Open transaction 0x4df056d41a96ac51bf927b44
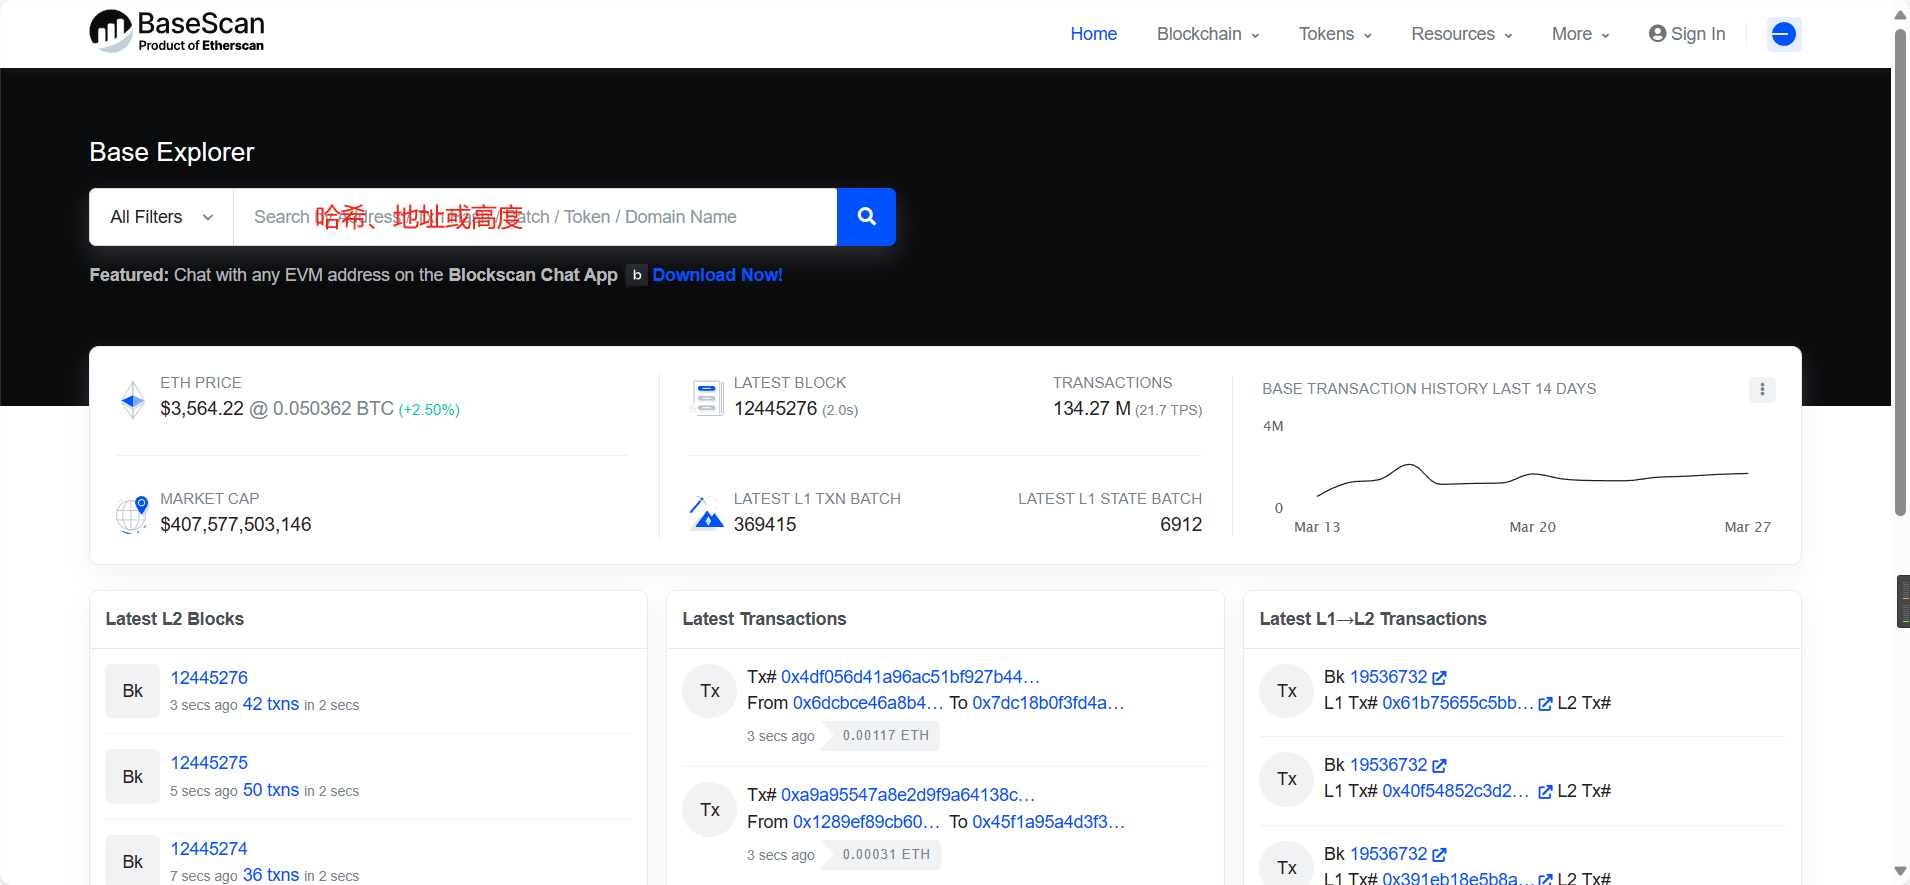1910x885 pixels. point(911,677)
